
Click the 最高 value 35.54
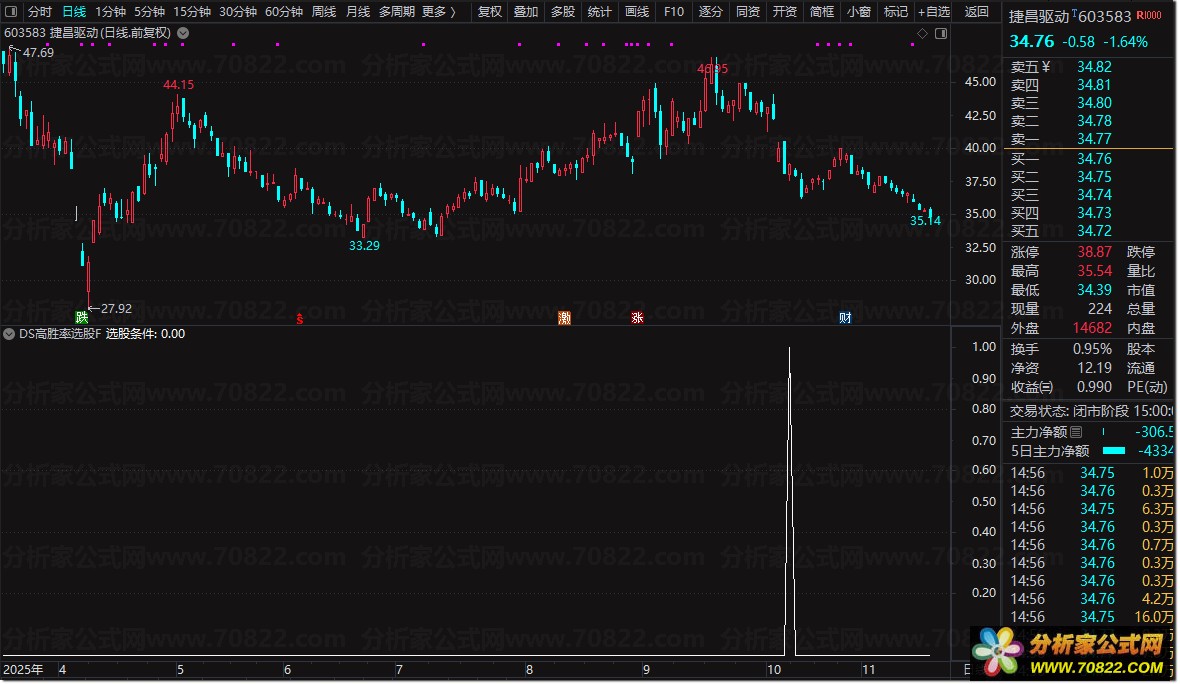click(1093, 271)
